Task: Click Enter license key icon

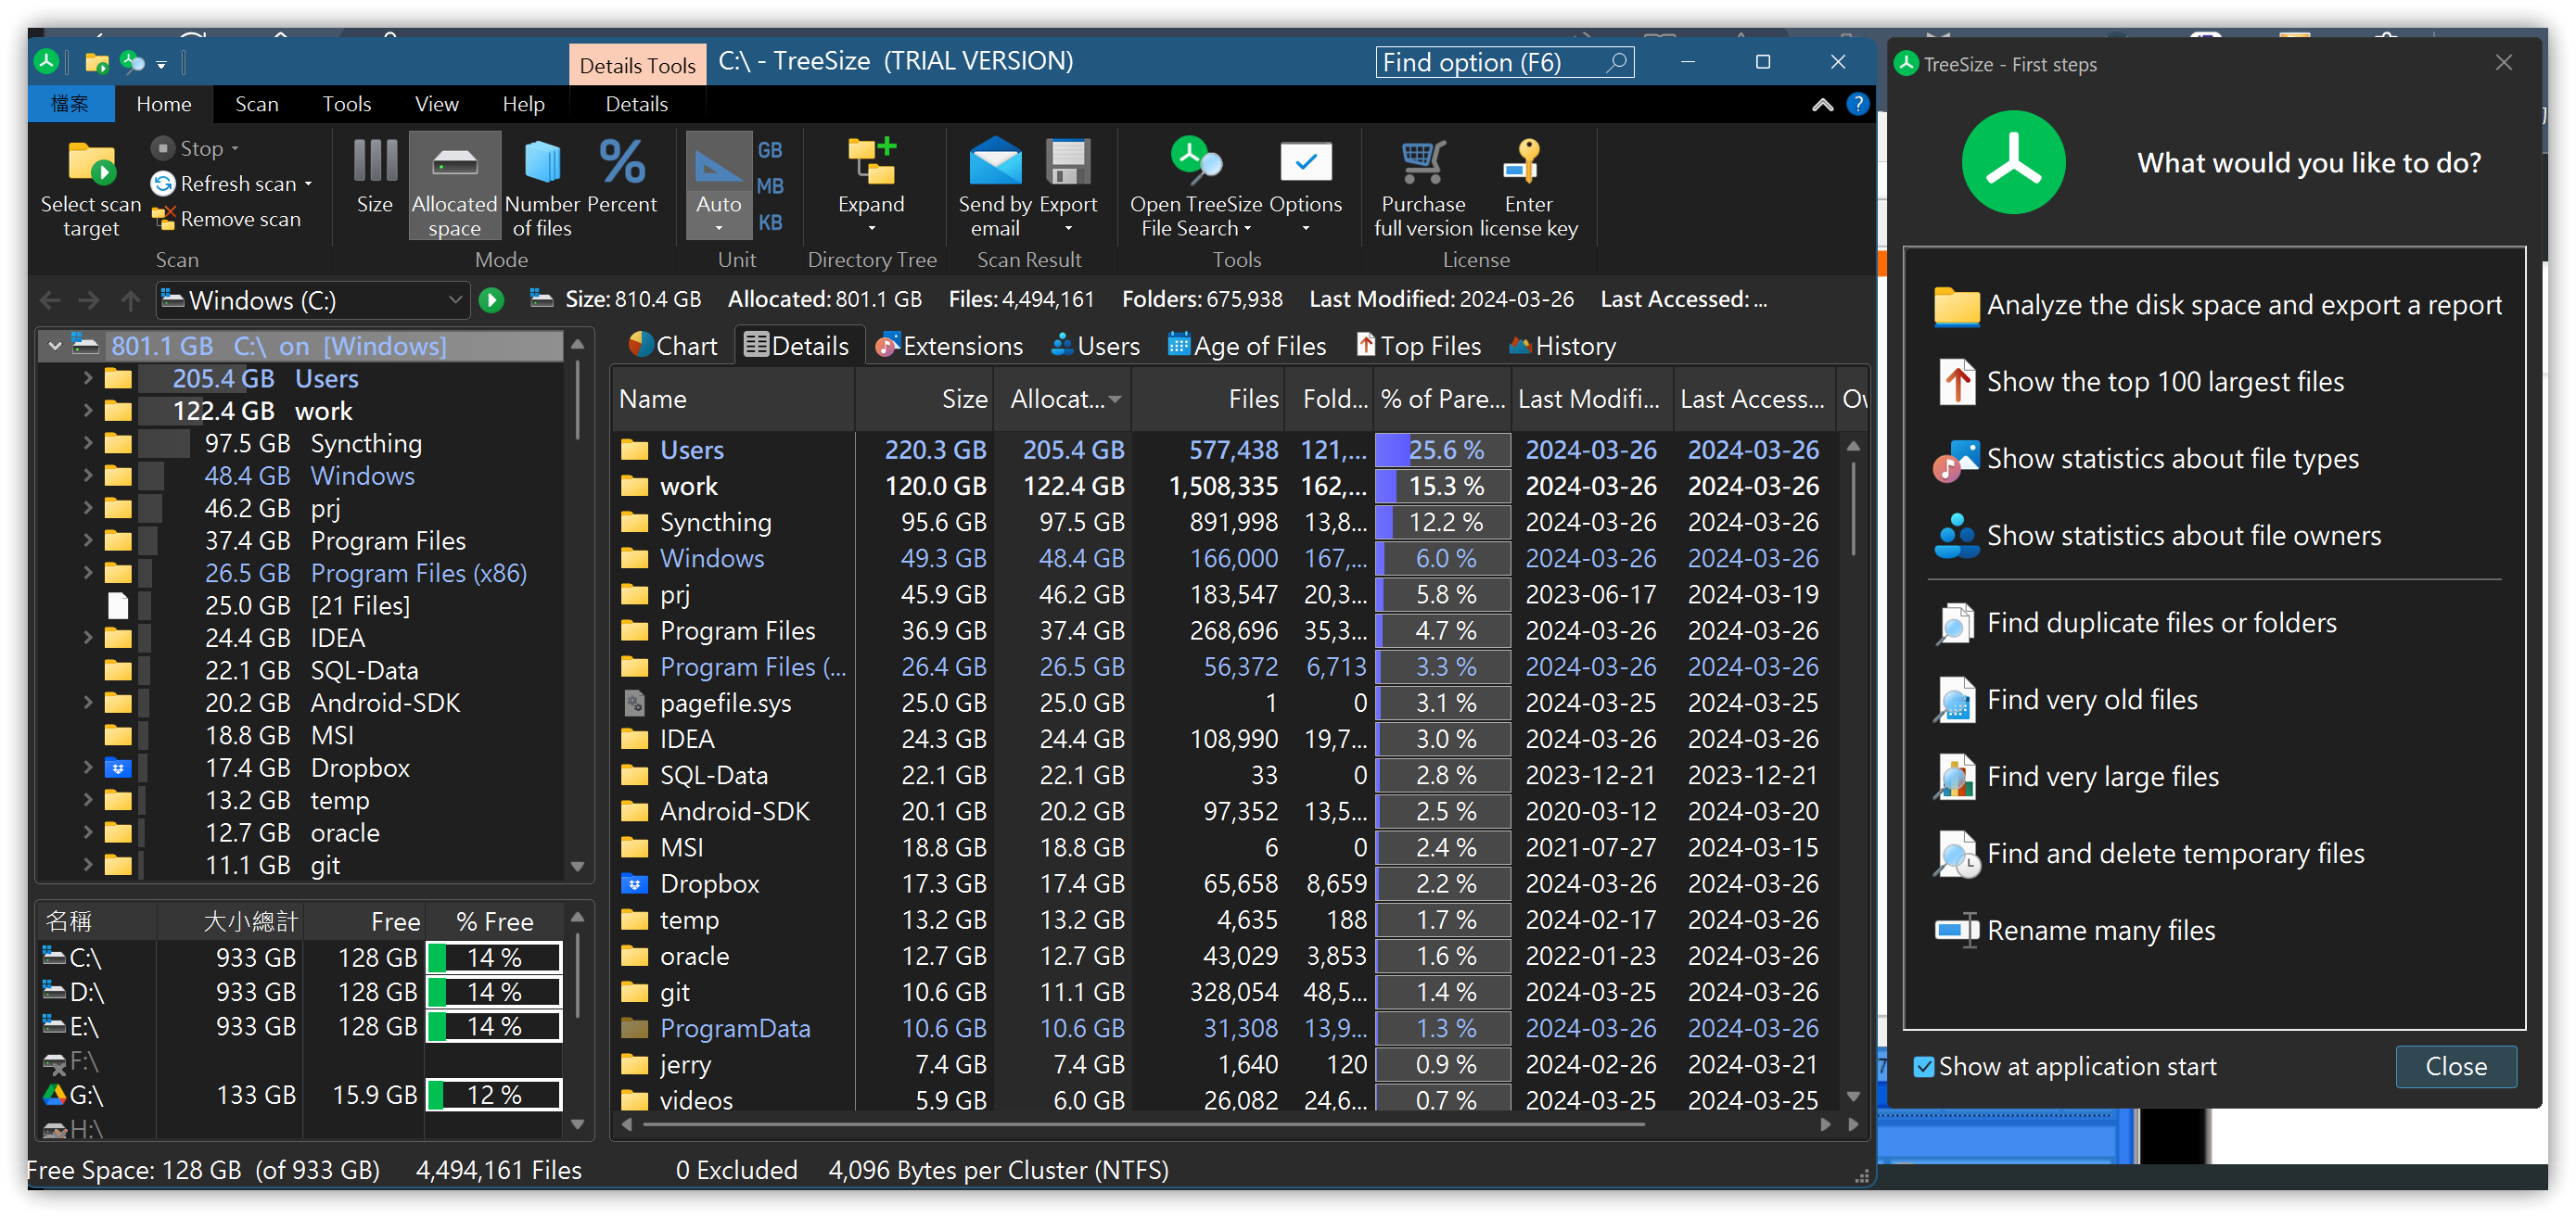Action: pos(1527,162)
